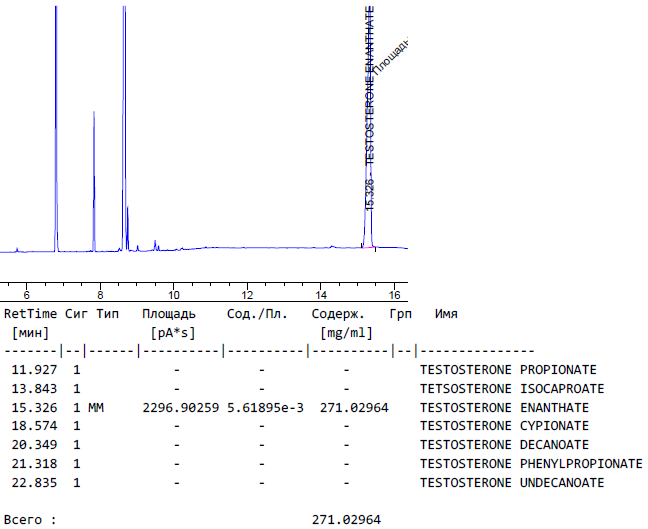
Task: Click the x-axis tick label 10
Action: (x=173, y=295)
